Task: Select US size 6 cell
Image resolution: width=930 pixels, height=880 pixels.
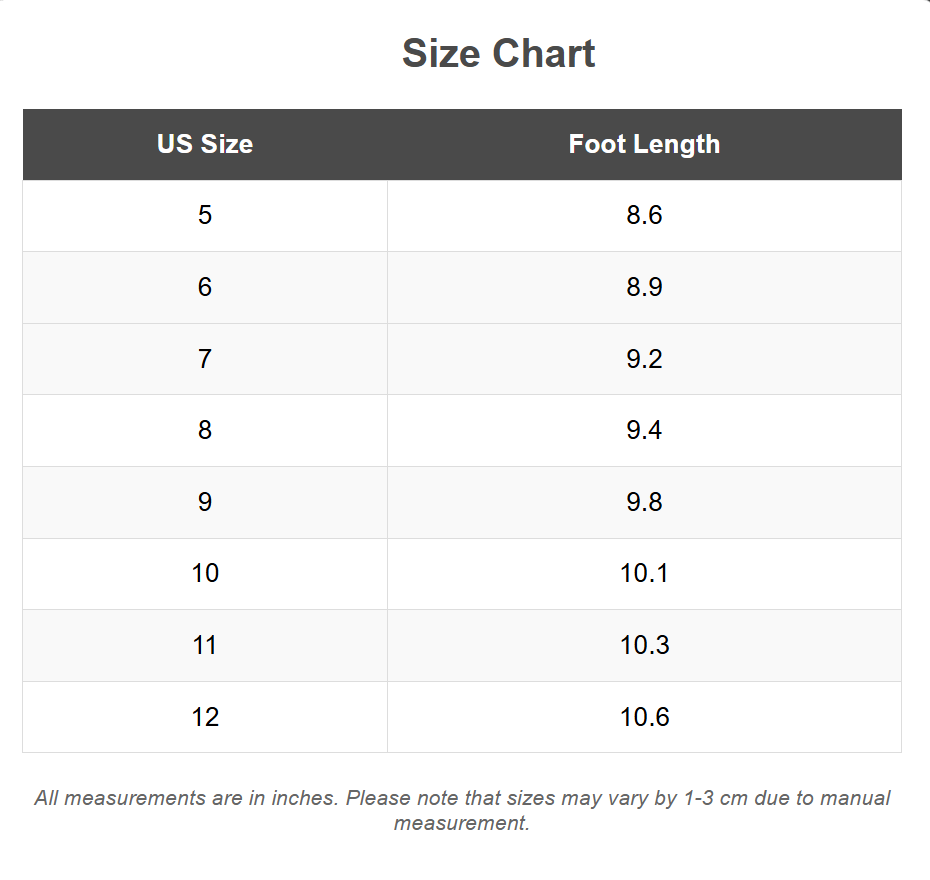Action: click(x=205, y=287)
